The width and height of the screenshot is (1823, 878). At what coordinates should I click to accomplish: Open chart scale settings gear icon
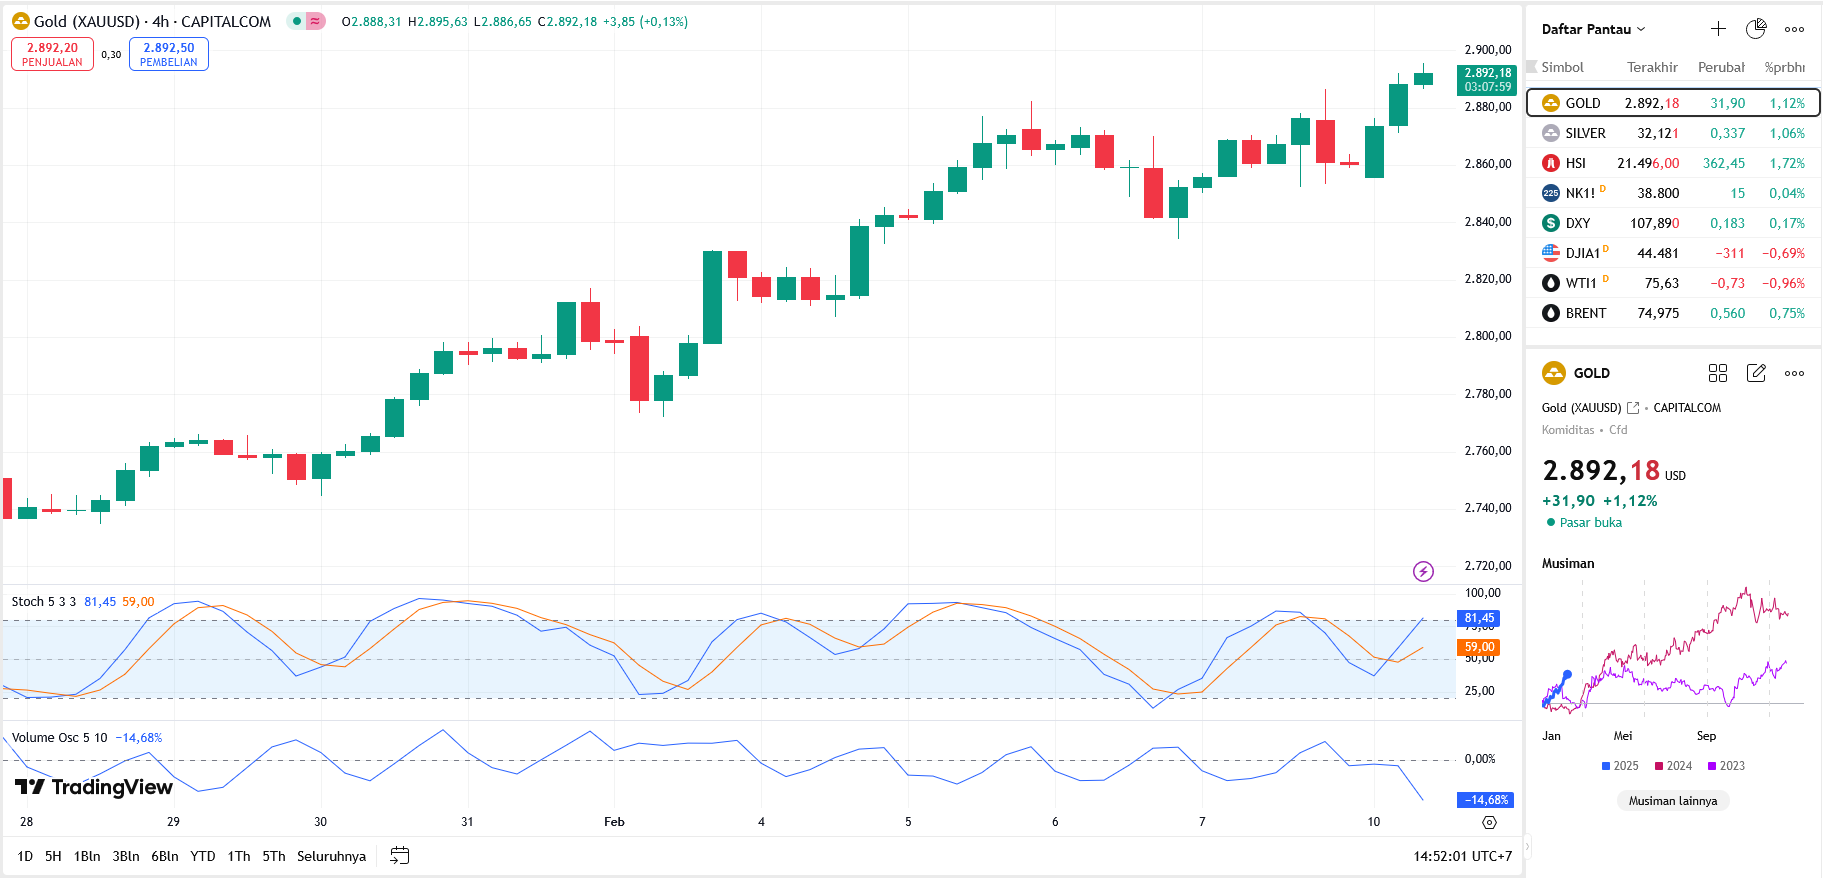coord(1489,822)
